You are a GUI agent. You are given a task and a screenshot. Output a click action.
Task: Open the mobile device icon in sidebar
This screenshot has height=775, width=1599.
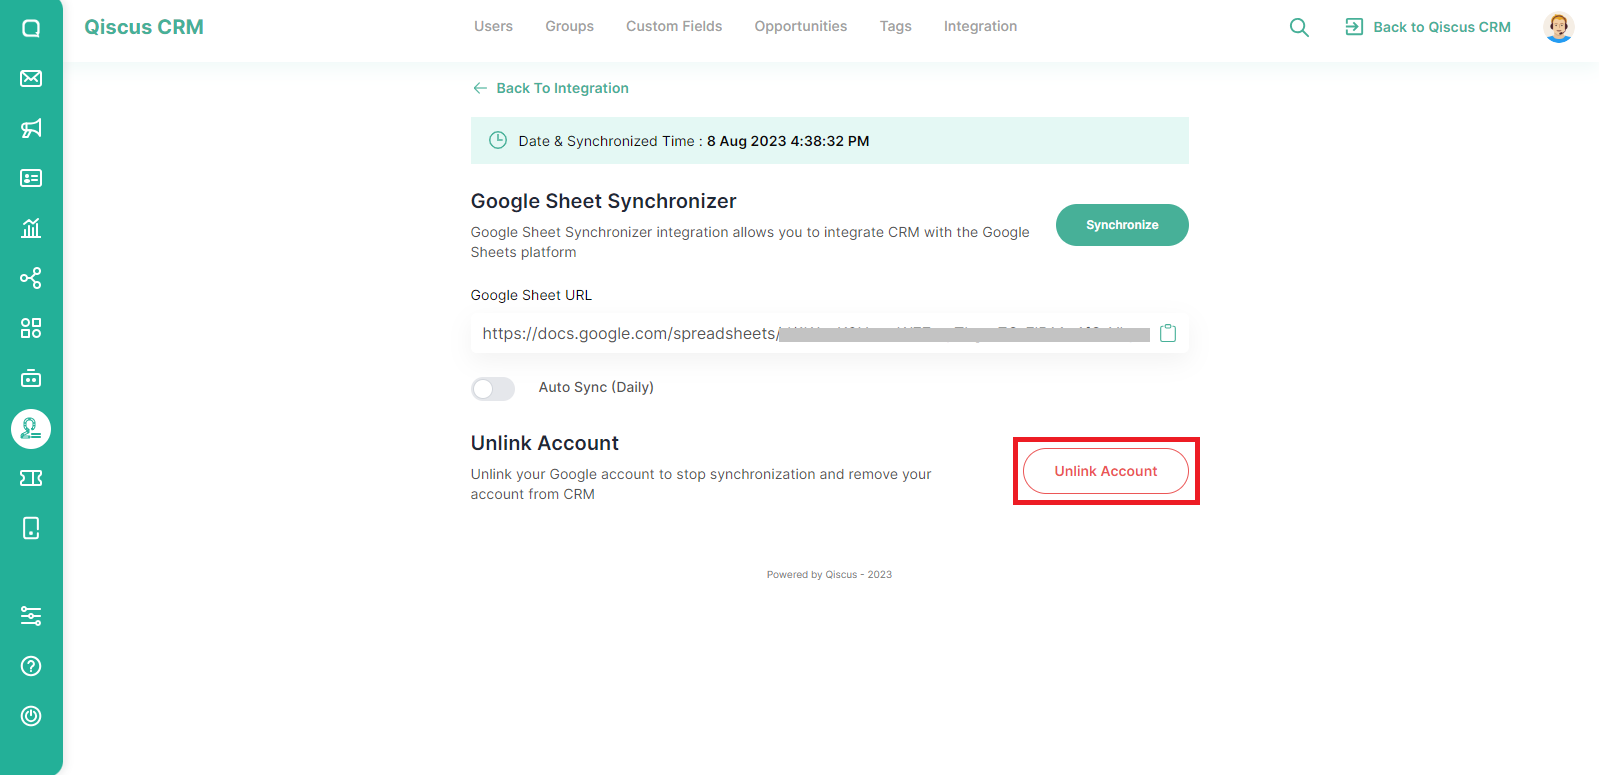[x=31, y=528]
